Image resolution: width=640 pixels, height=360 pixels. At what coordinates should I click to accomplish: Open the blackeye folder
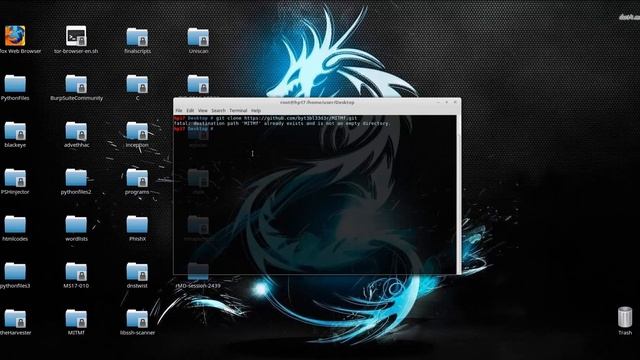point(15,131)
